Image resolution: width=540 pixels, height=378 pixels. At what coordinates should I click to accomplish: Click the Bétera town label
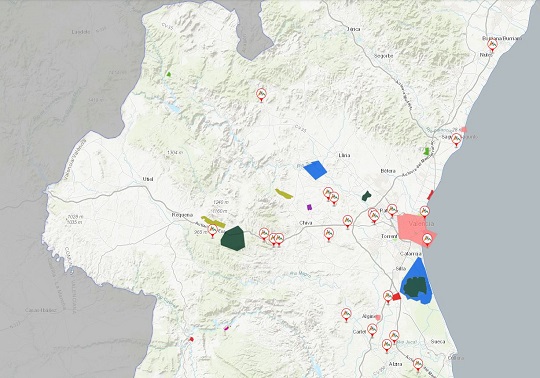[388, 171]
